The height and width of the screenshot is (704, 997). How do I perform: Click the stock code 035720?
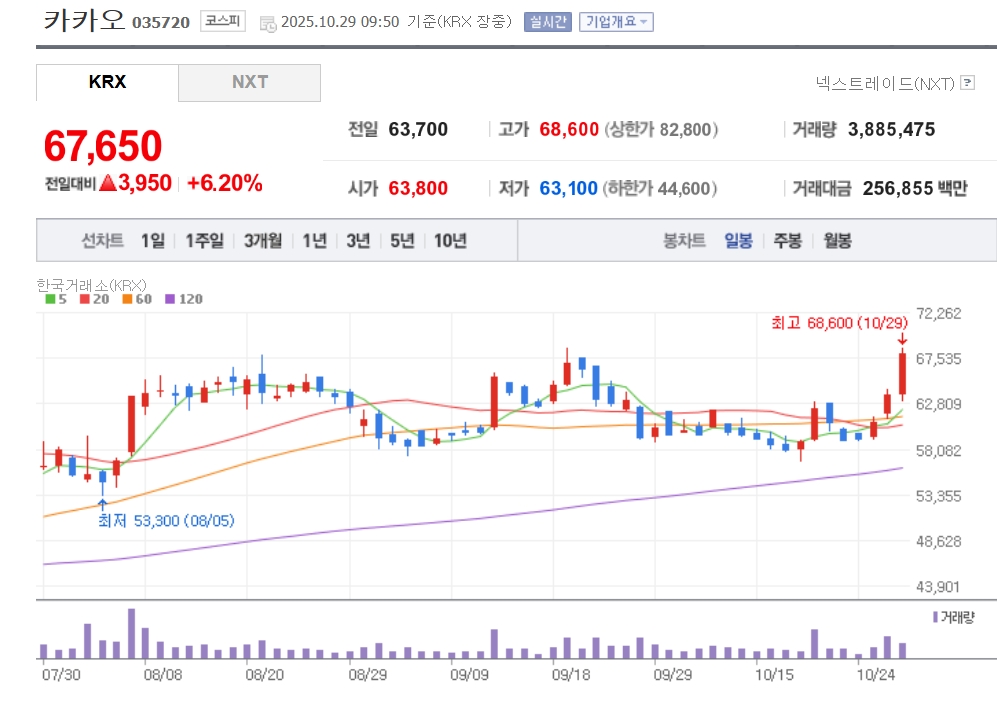click(x=161, y=23)
